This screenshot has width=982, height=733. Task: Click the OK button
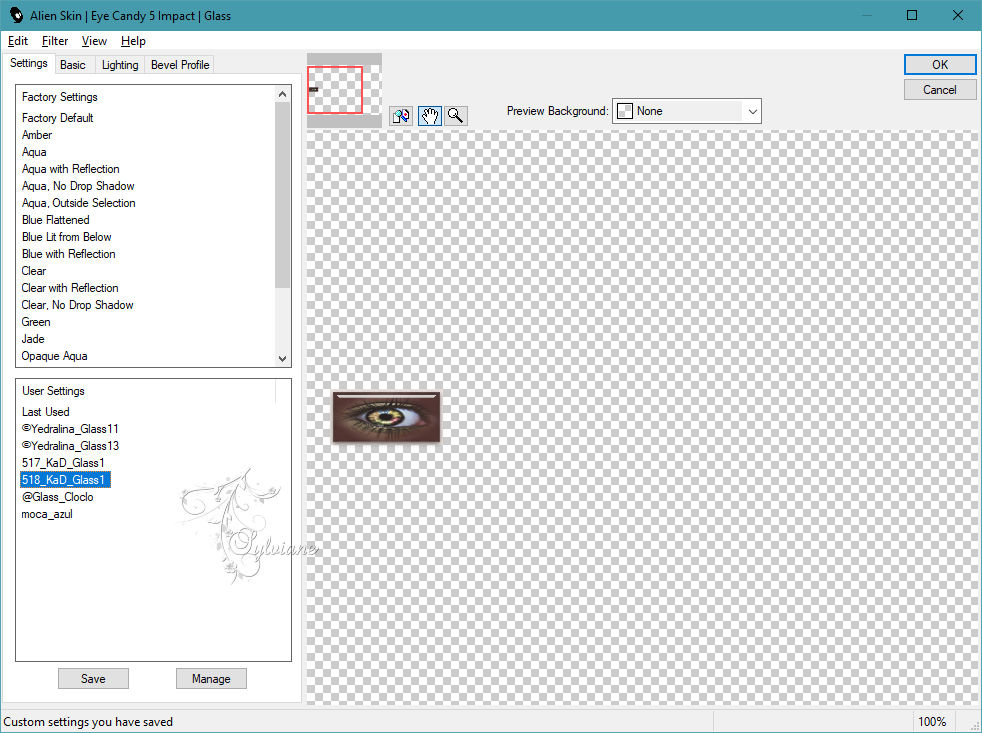pos(939,65)
